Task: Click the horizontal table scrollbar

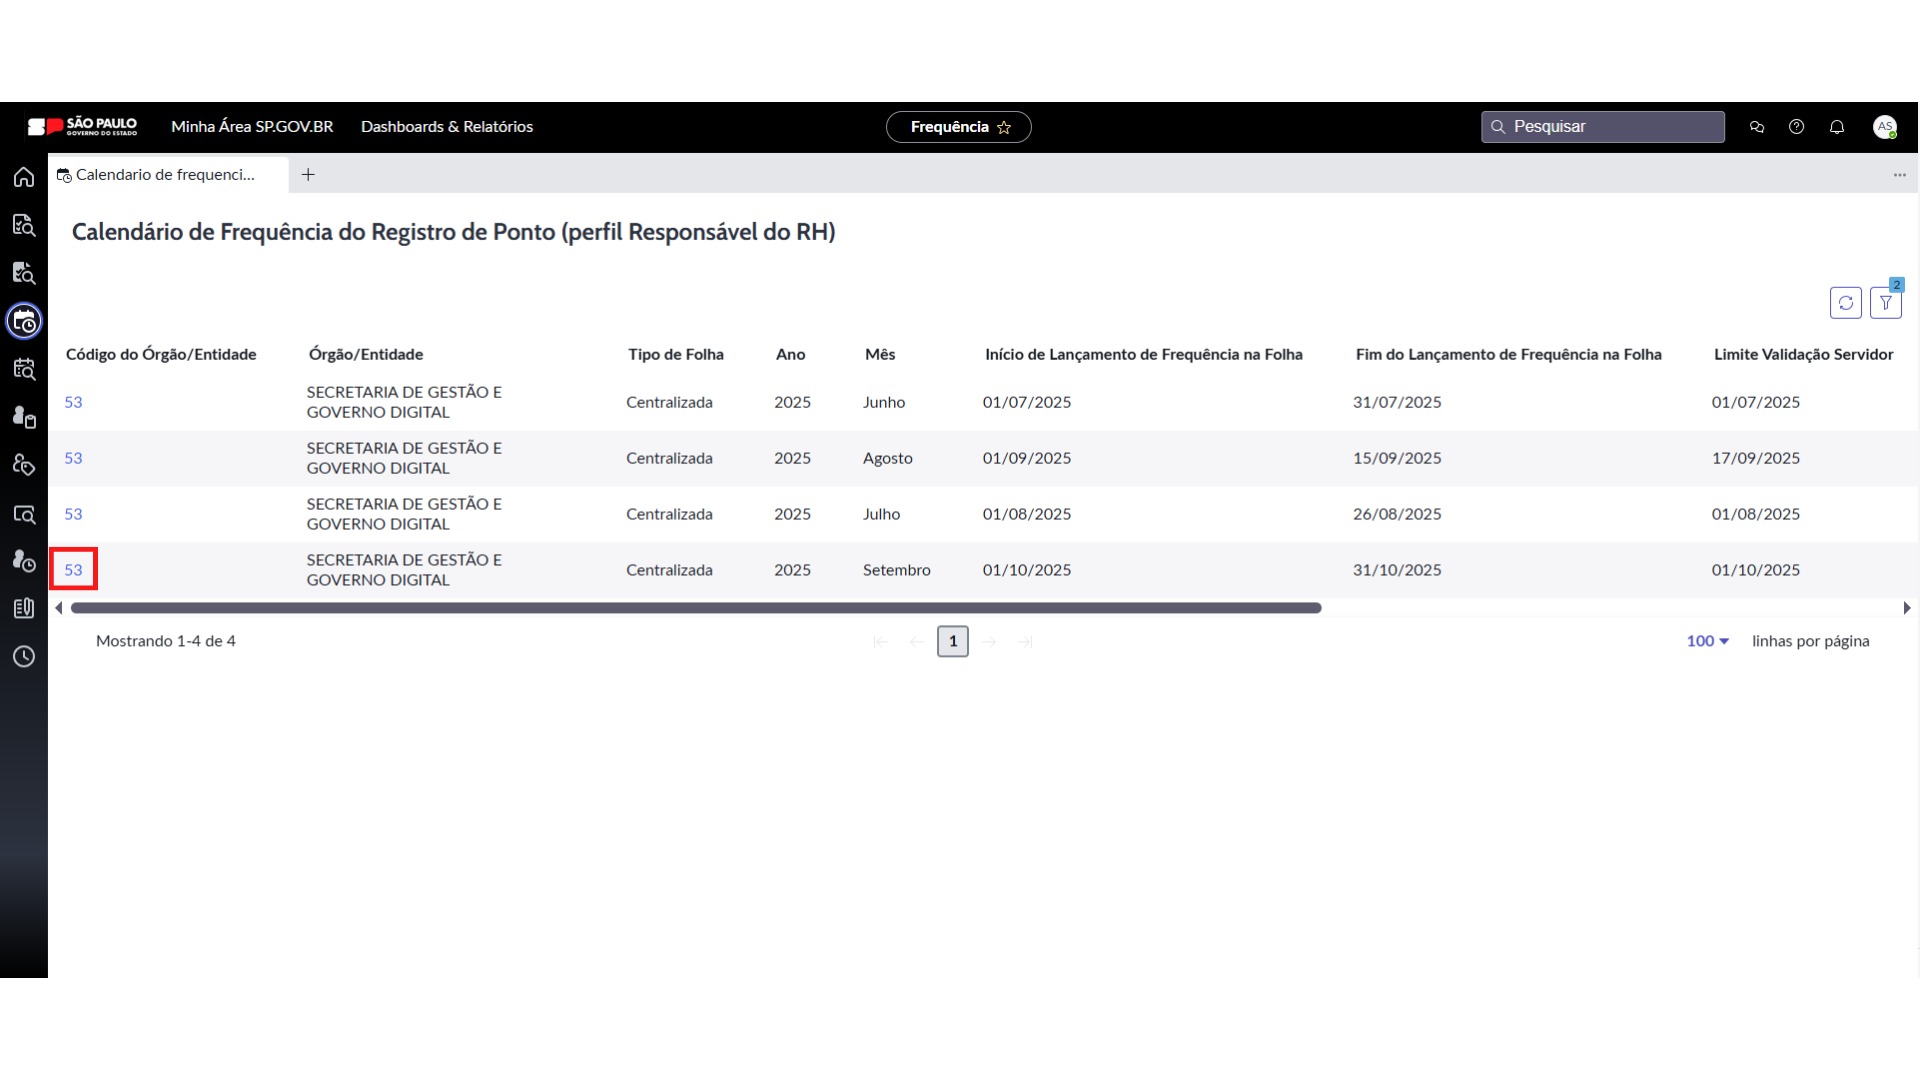Action: [696, 608]
